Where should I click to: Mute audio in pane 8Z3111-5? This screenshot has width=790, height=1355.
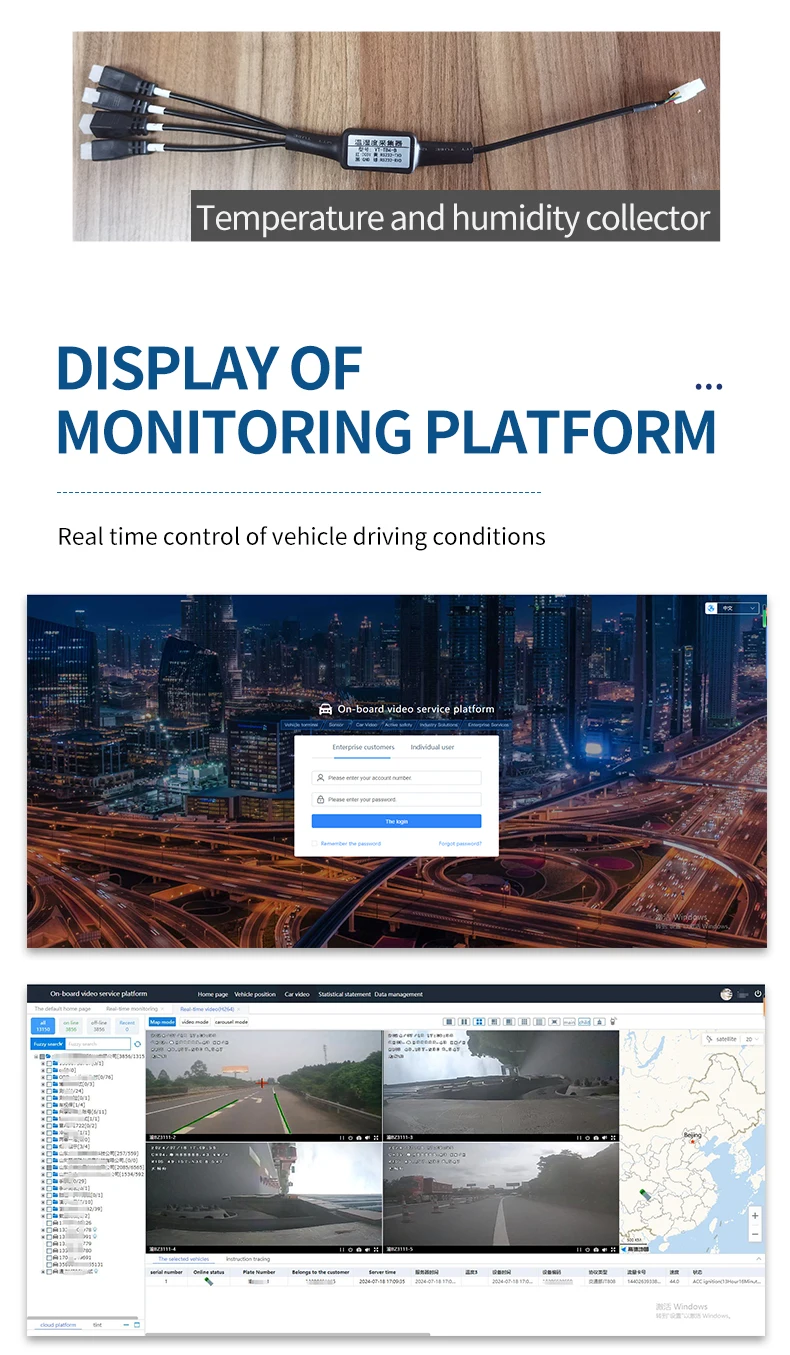coord(605,1249)
